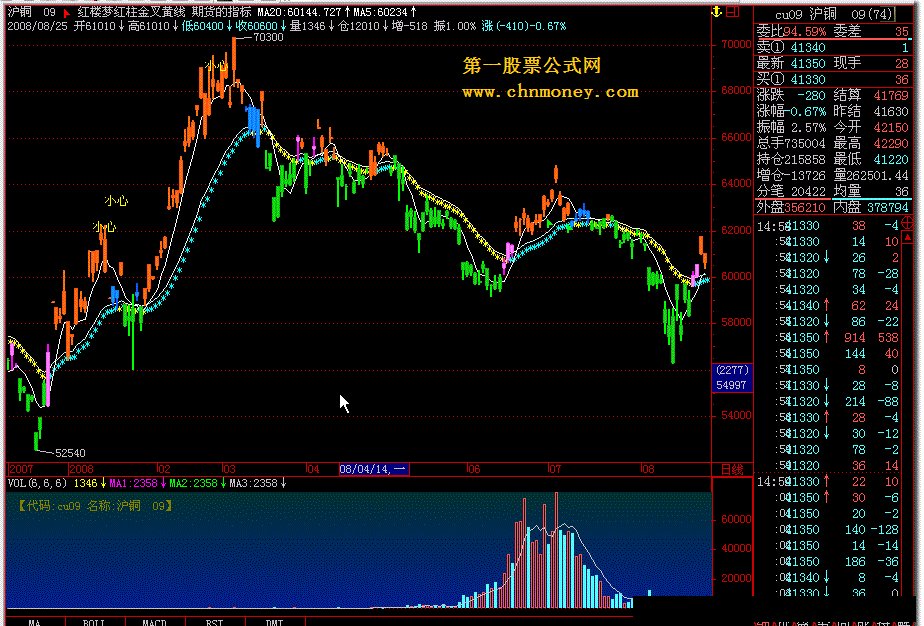Click the 今开 42150 value
The width and height of the screenshot is (924, 626).
click(x=872, y=127)
